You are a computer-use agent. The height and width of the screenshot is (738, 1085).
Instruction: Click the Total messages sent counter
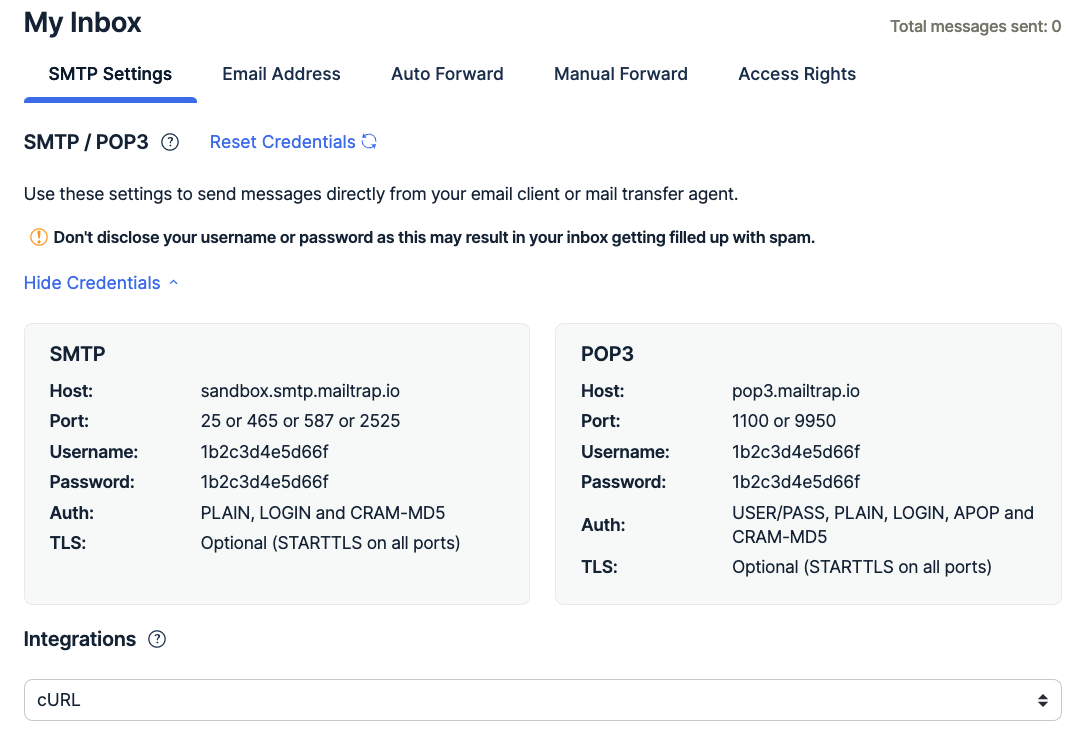pos(975,26)
